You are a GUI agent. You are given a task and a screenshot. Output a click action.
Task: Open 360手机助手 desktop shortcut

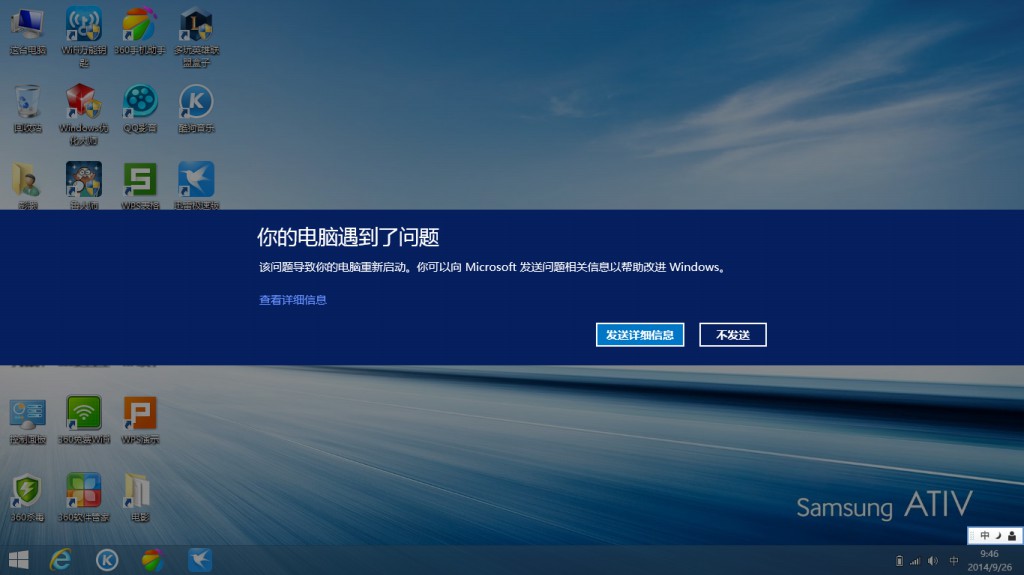pyautogui.click(x=140, y=31)
